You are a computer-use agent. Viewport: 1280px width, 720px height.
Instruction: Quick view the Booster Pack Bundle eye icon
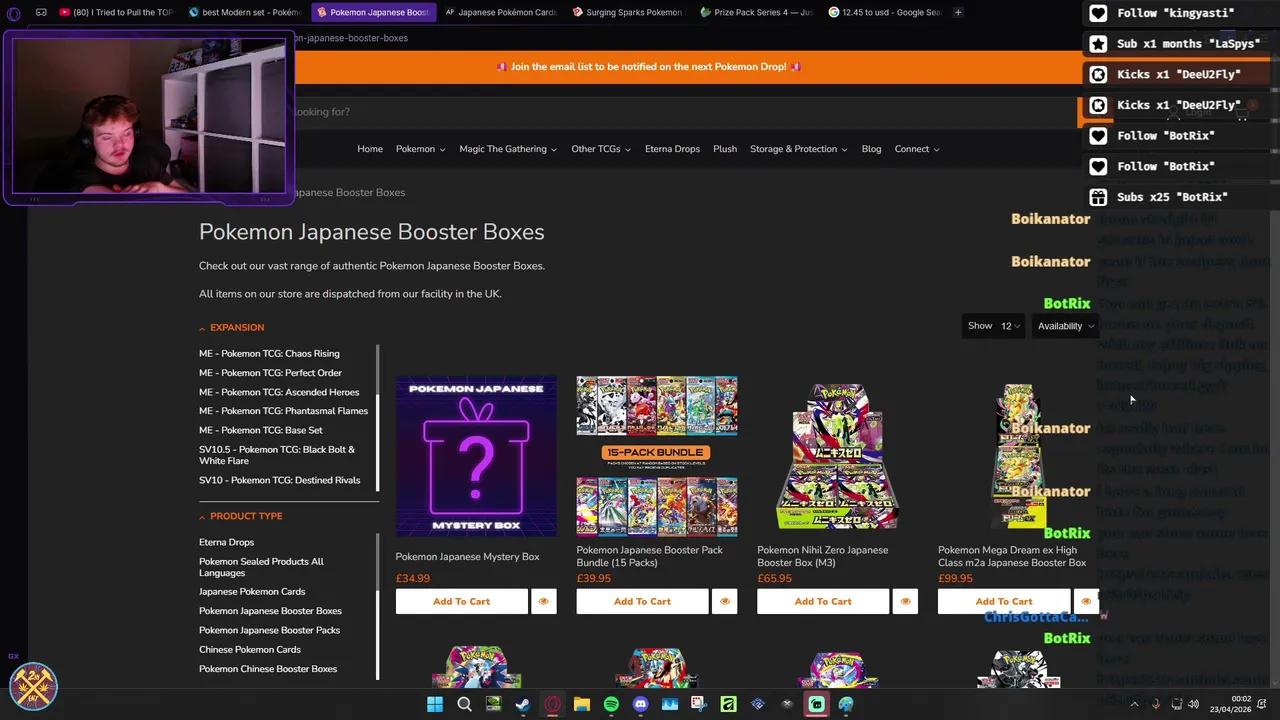(725, 602)
